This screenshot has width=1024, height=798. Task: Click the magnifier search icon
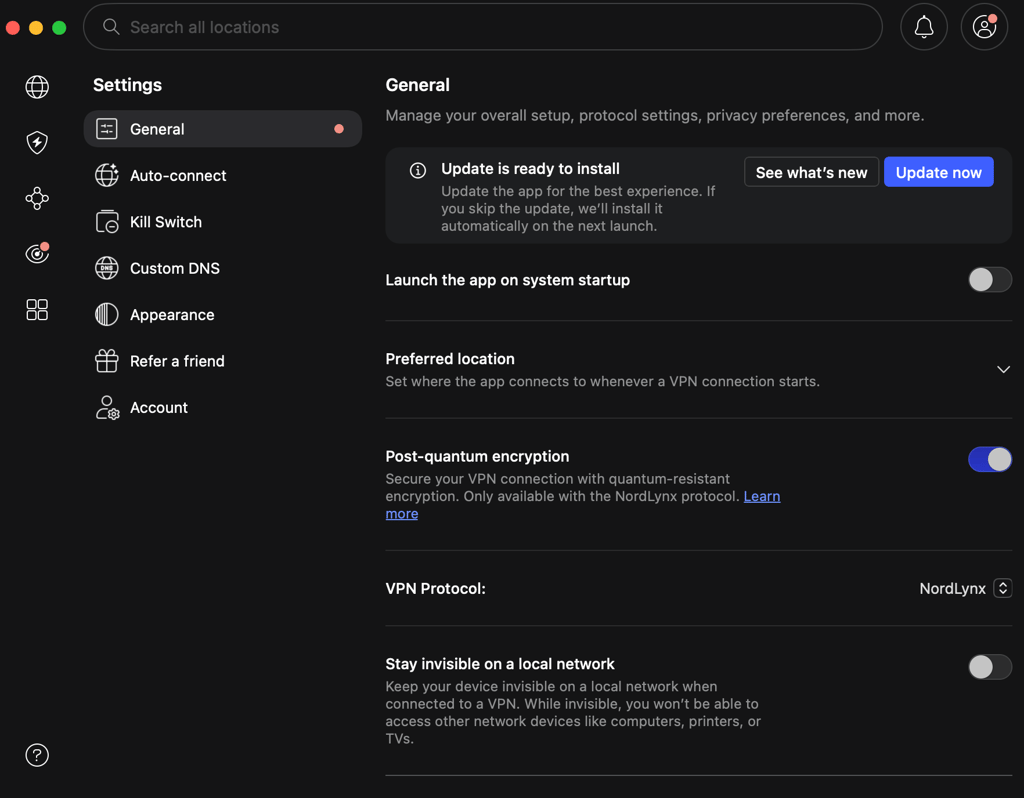111,27
